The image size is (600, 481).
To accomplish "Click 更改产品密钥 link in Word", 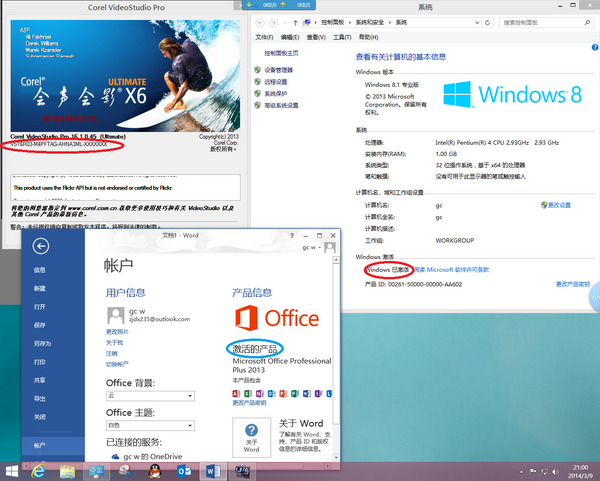I will [x=249, y=403].
